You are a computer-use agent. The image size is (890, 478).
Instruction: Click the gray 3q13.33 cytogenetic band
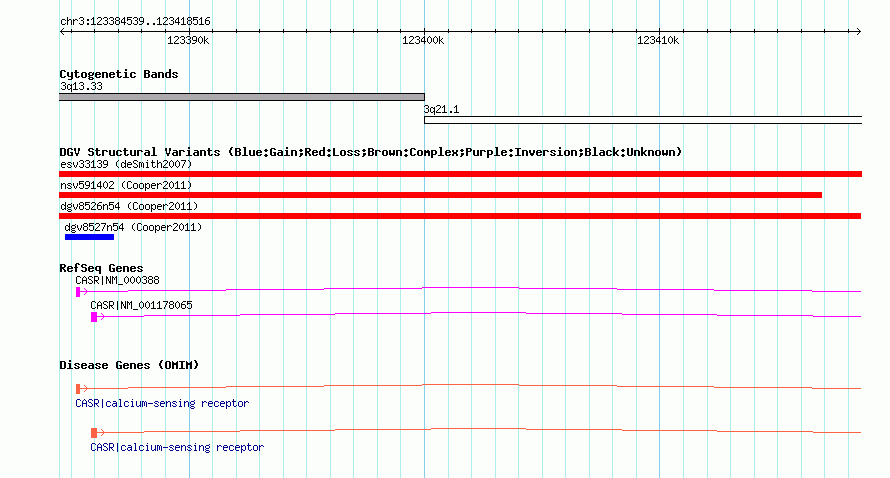click(x=242, y=97)
